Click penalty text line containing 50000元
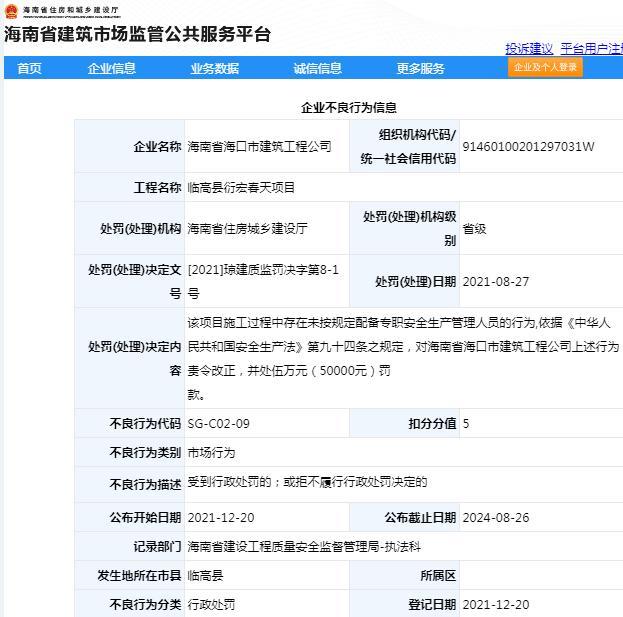This screenshot has width=623, height=617. pyautogui.click(x=289, y=371)
